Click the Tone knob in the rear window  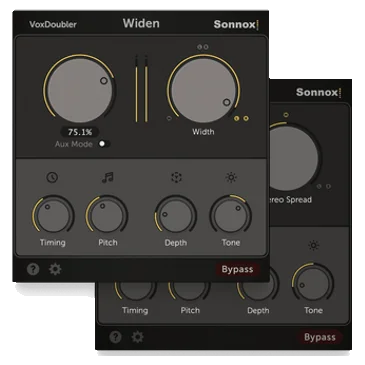pos(313,283)
